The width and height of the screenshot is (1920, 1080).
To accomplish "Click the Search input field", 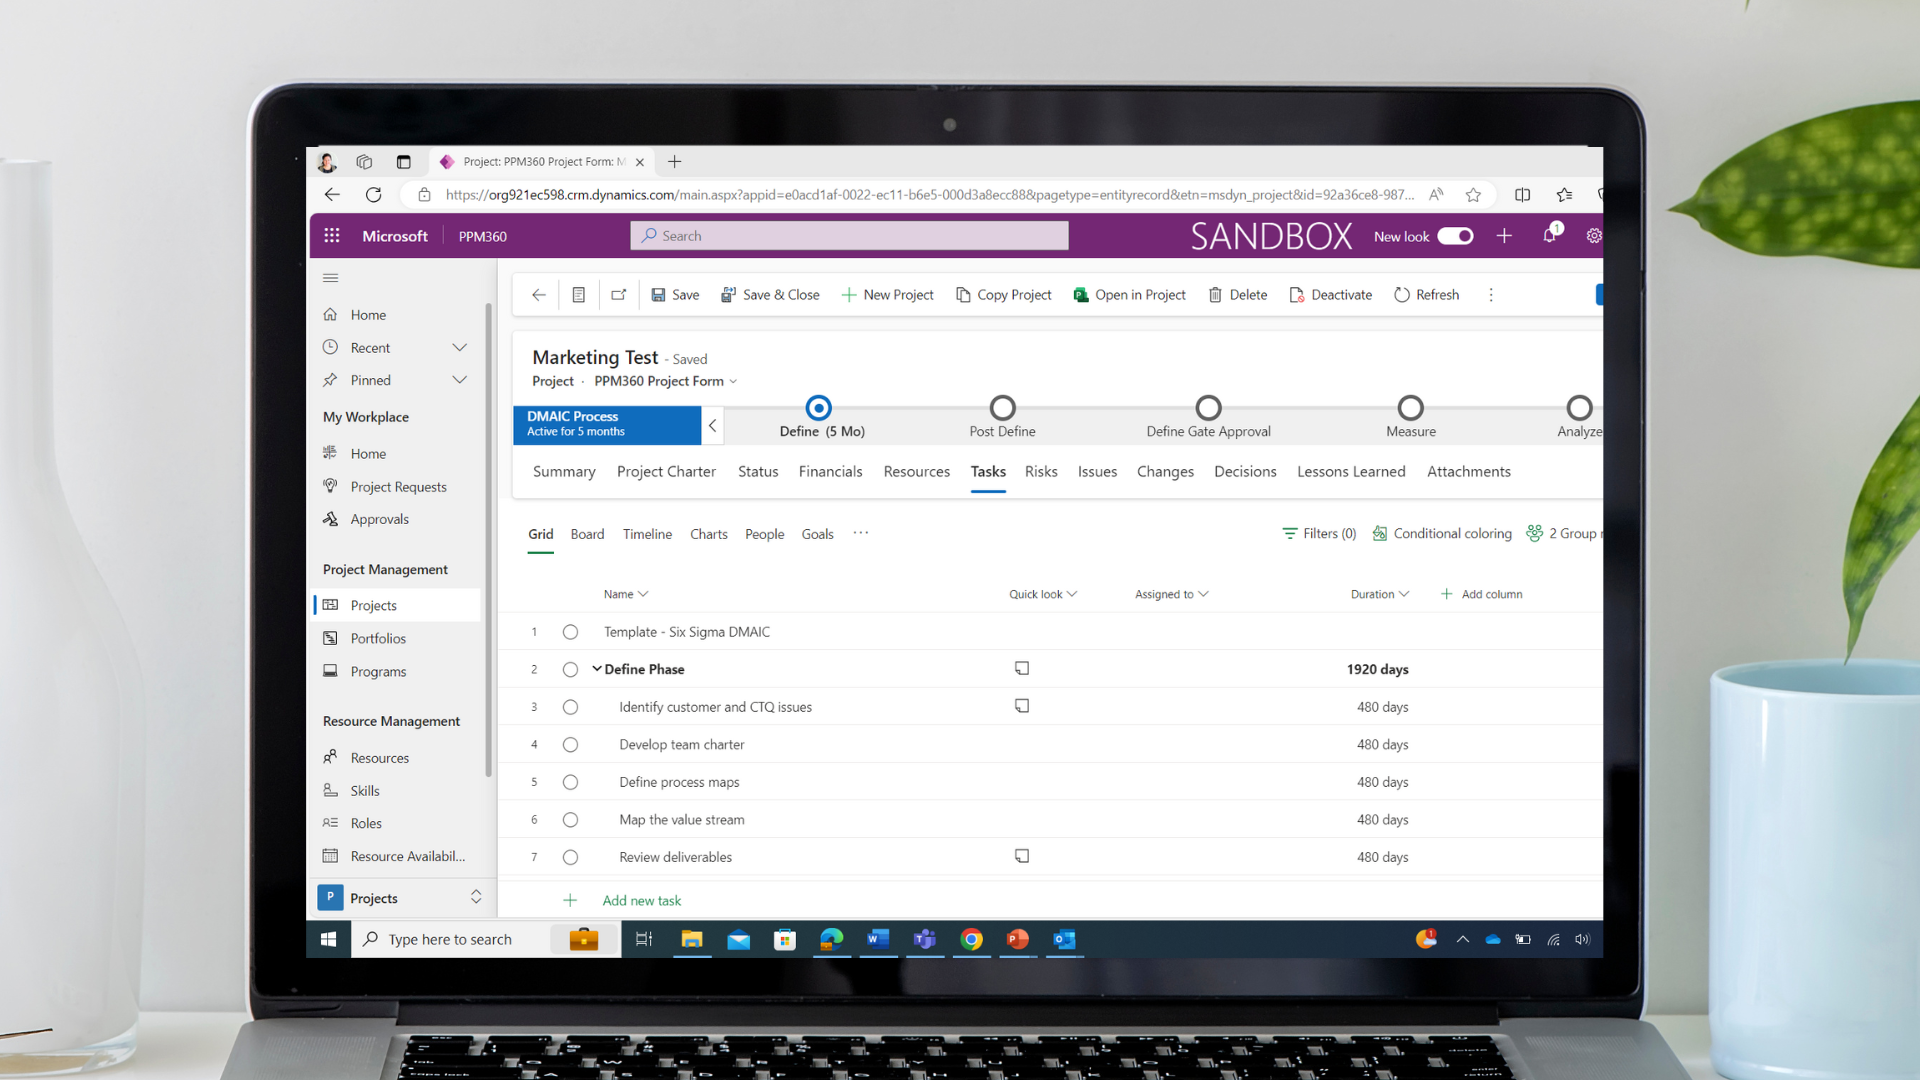I will click(x=850, y=236).
